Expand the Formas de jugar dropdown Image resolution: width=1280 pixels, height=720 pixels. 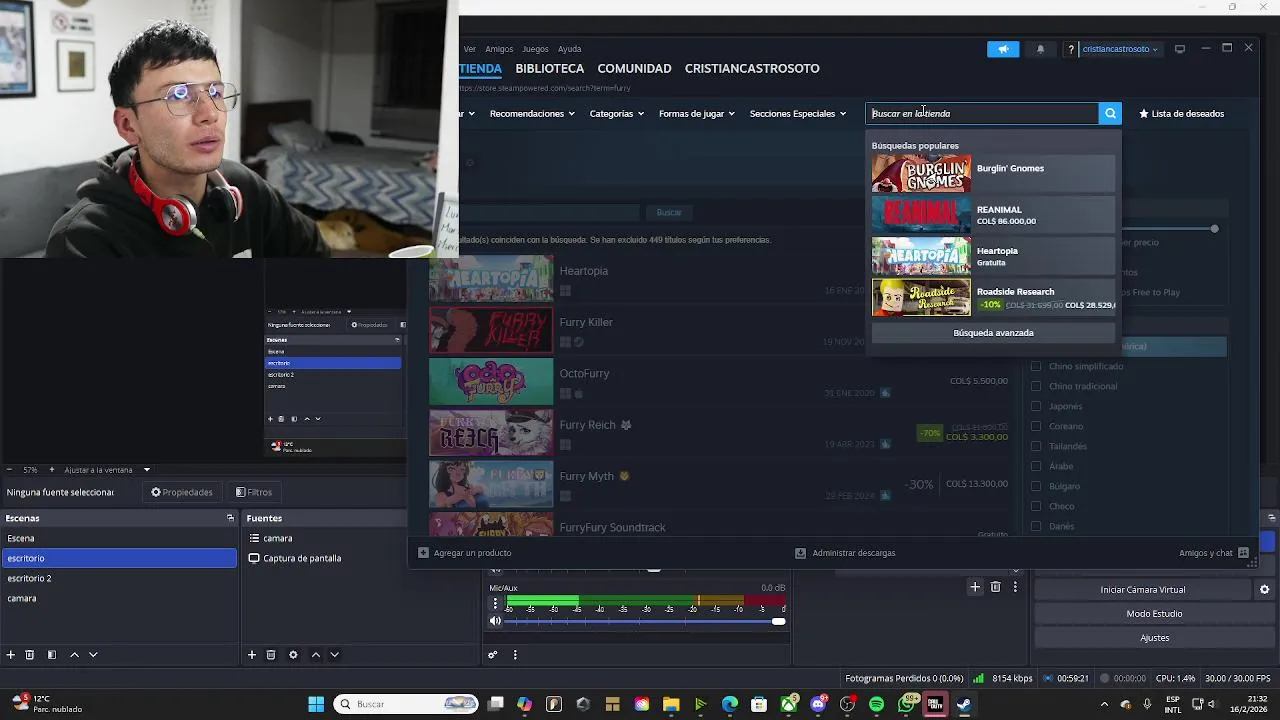(x=697, y=113)
